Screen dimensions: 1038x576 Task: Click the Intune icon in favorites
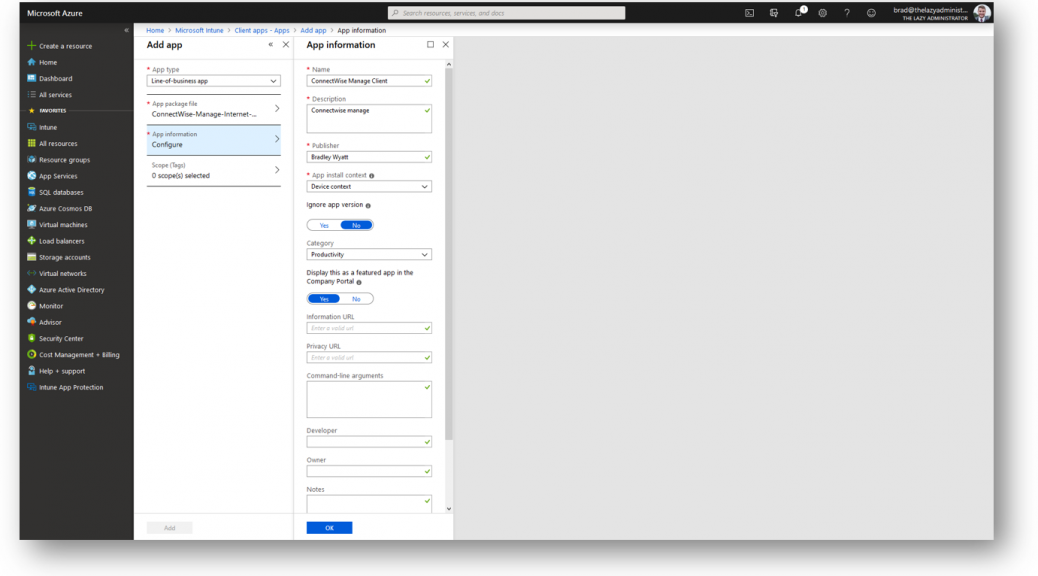coord(31,126)
